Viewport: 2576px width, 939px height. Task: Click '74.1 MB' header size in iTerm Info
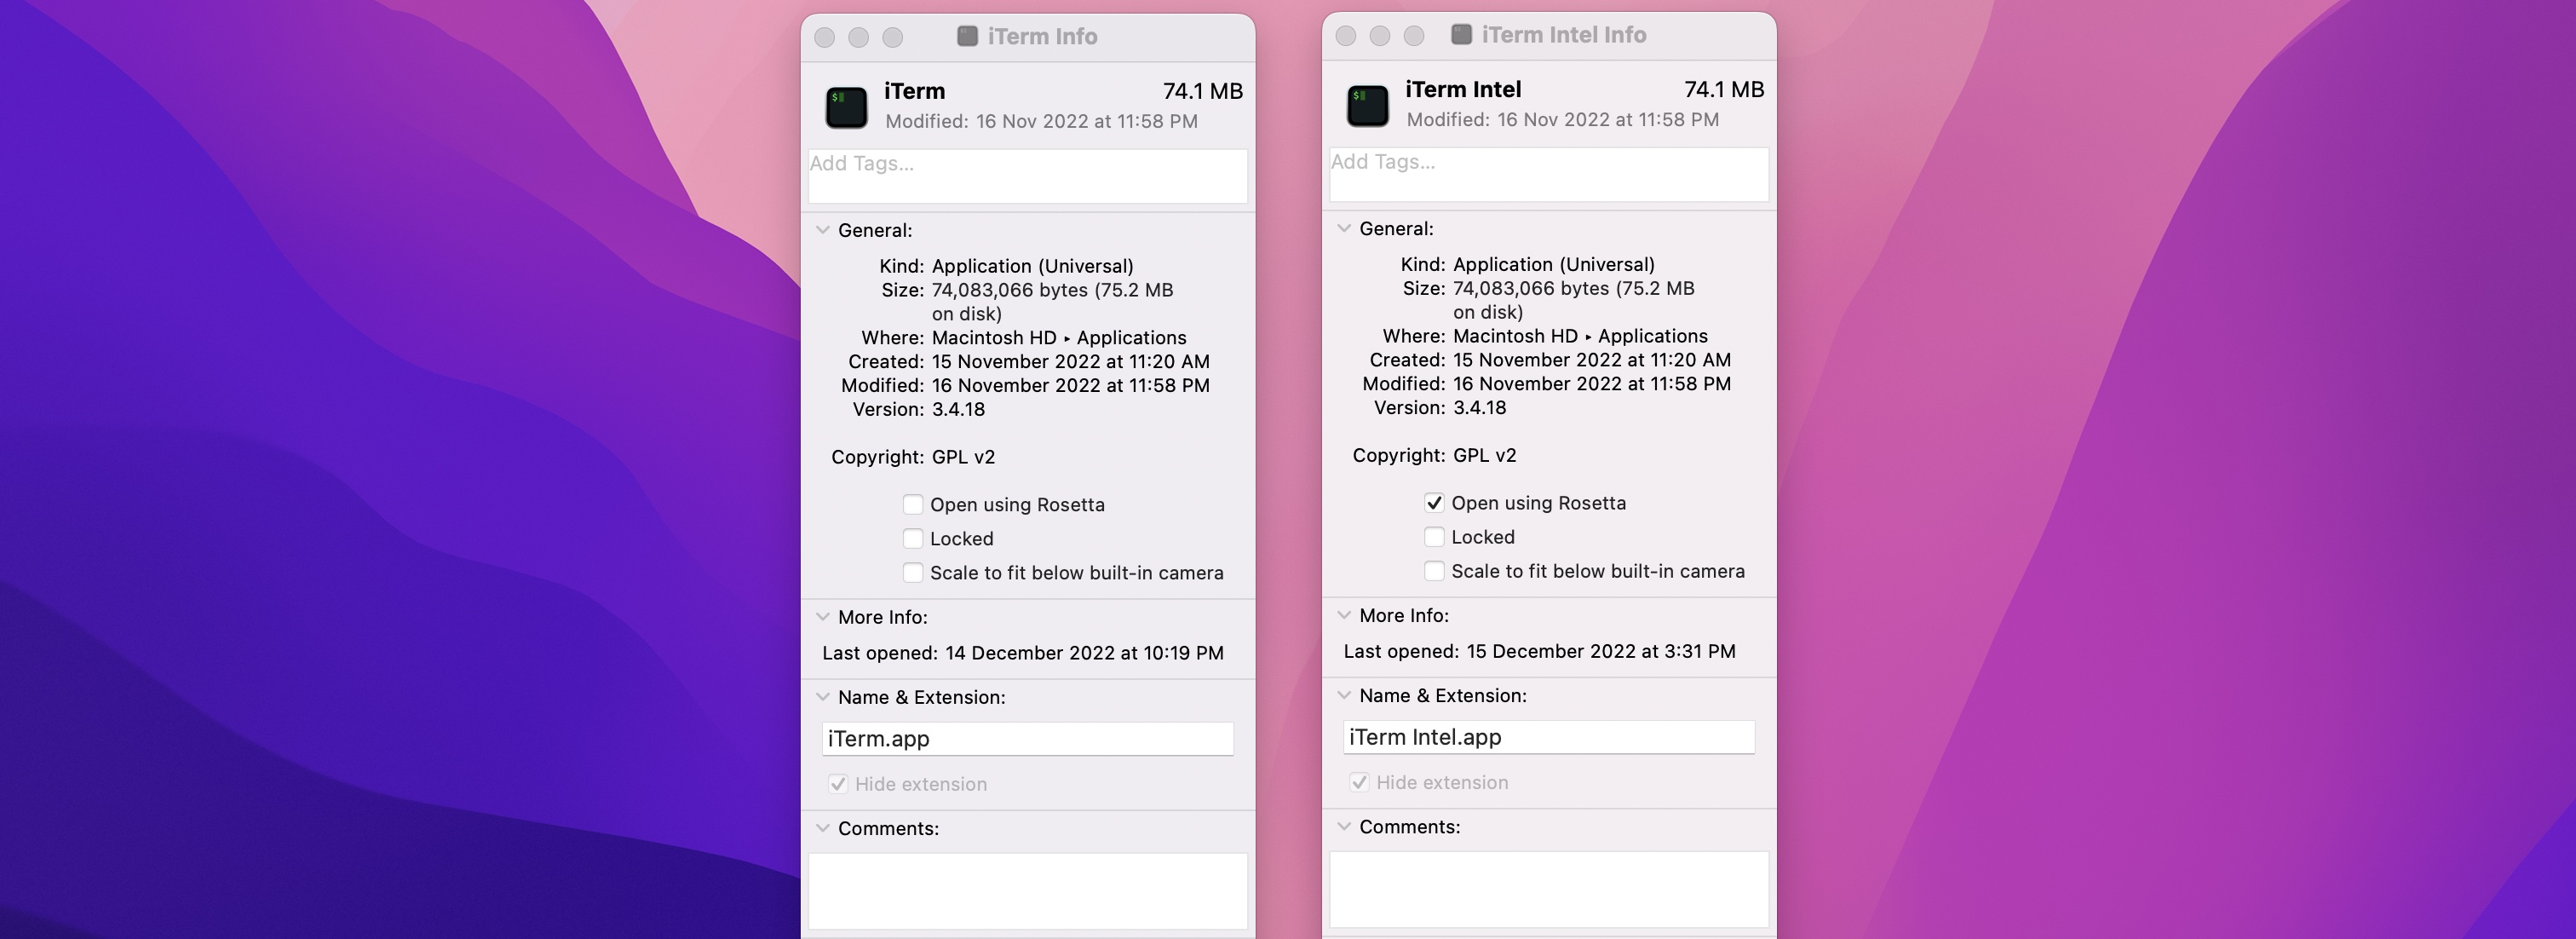click(x=1203, y=91)
